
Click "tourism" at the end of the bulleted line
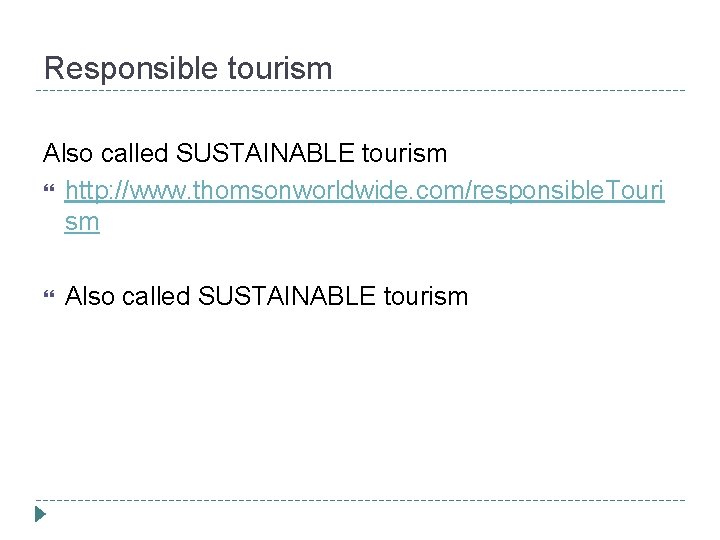pos(425,296)
